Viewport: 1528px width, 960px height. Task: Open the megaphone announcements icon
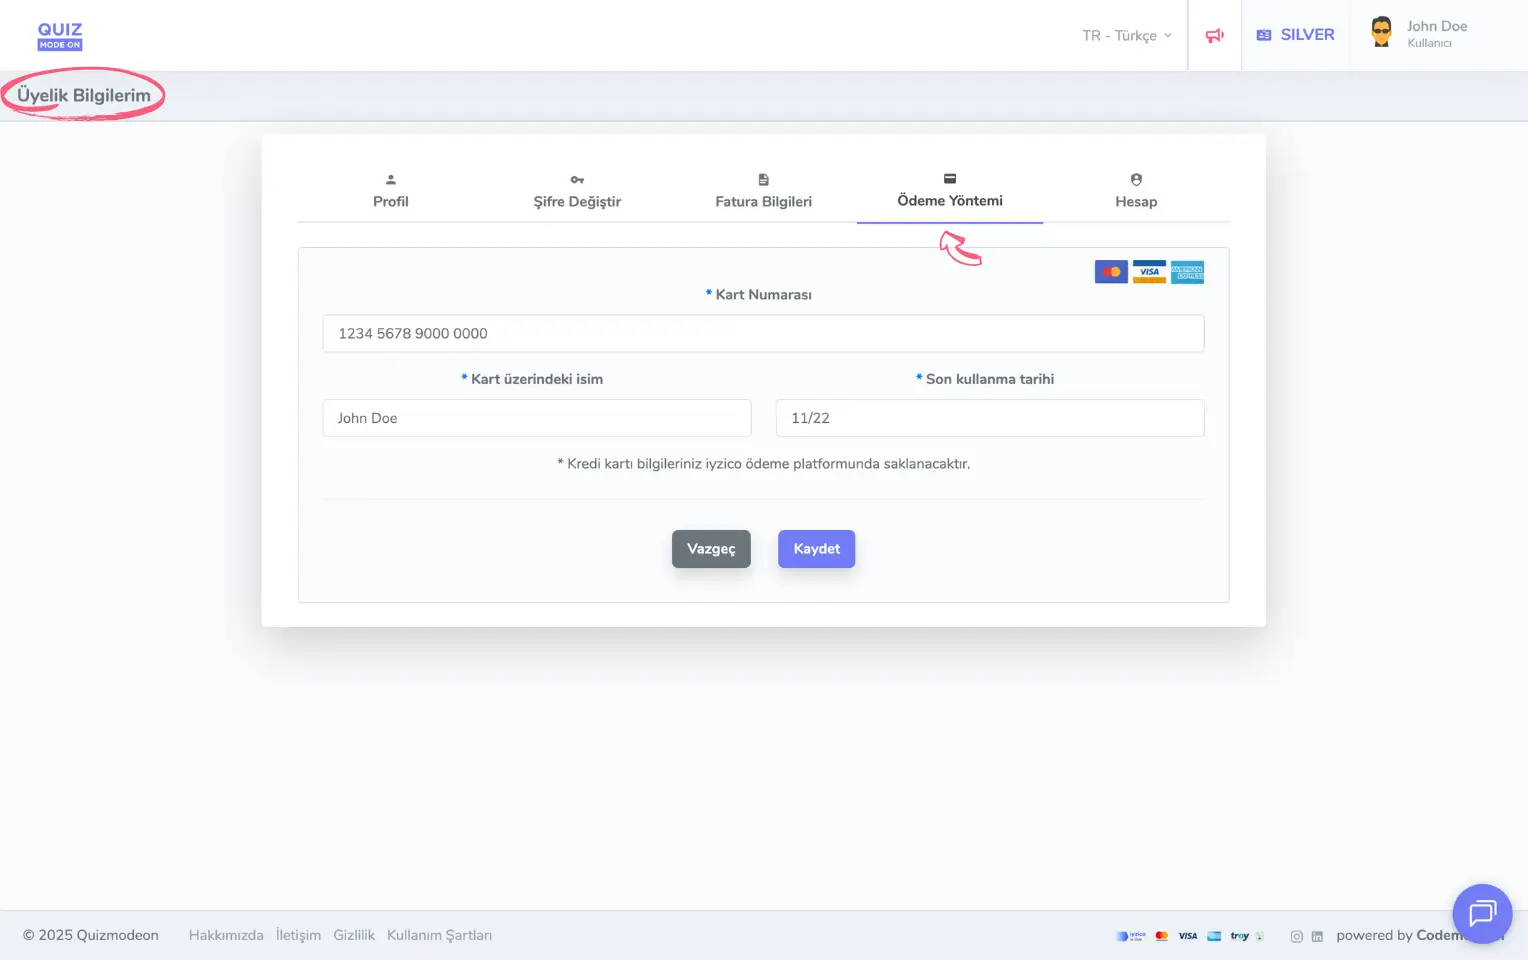[x=1214, y=36]
